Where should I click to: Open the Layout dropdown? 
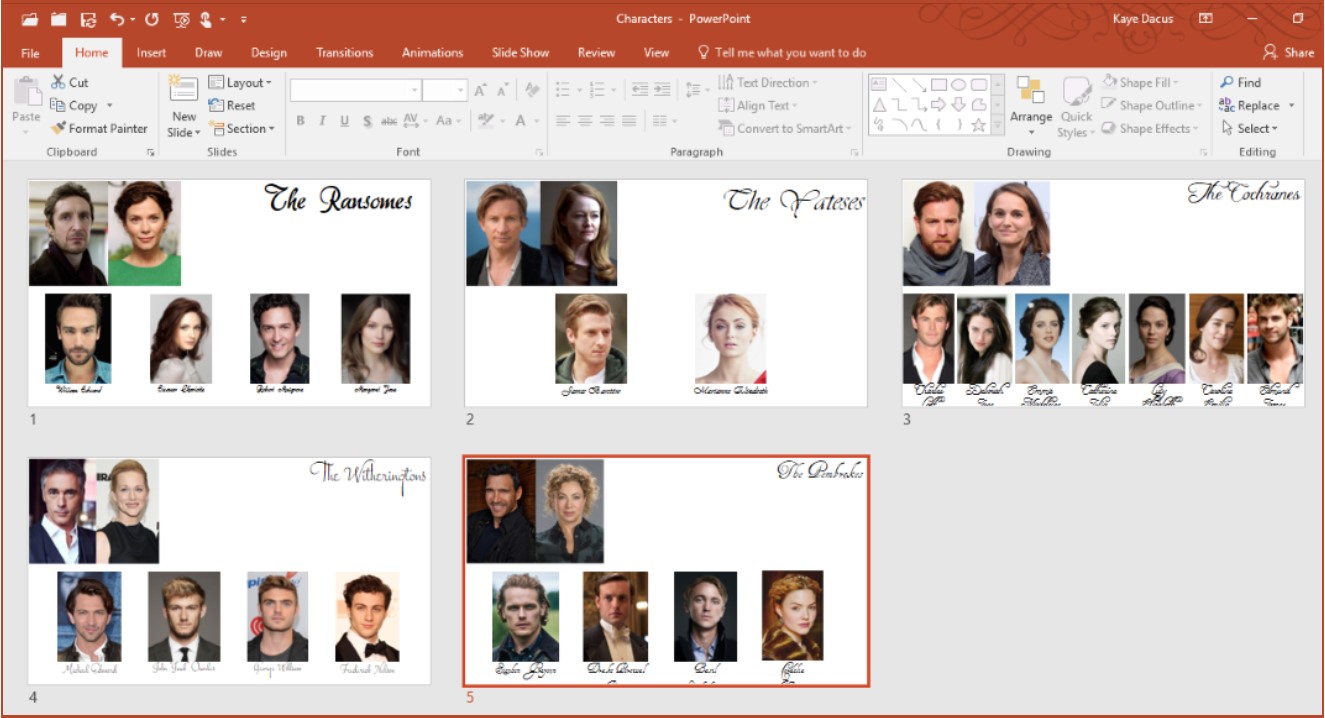pos(240,82)
